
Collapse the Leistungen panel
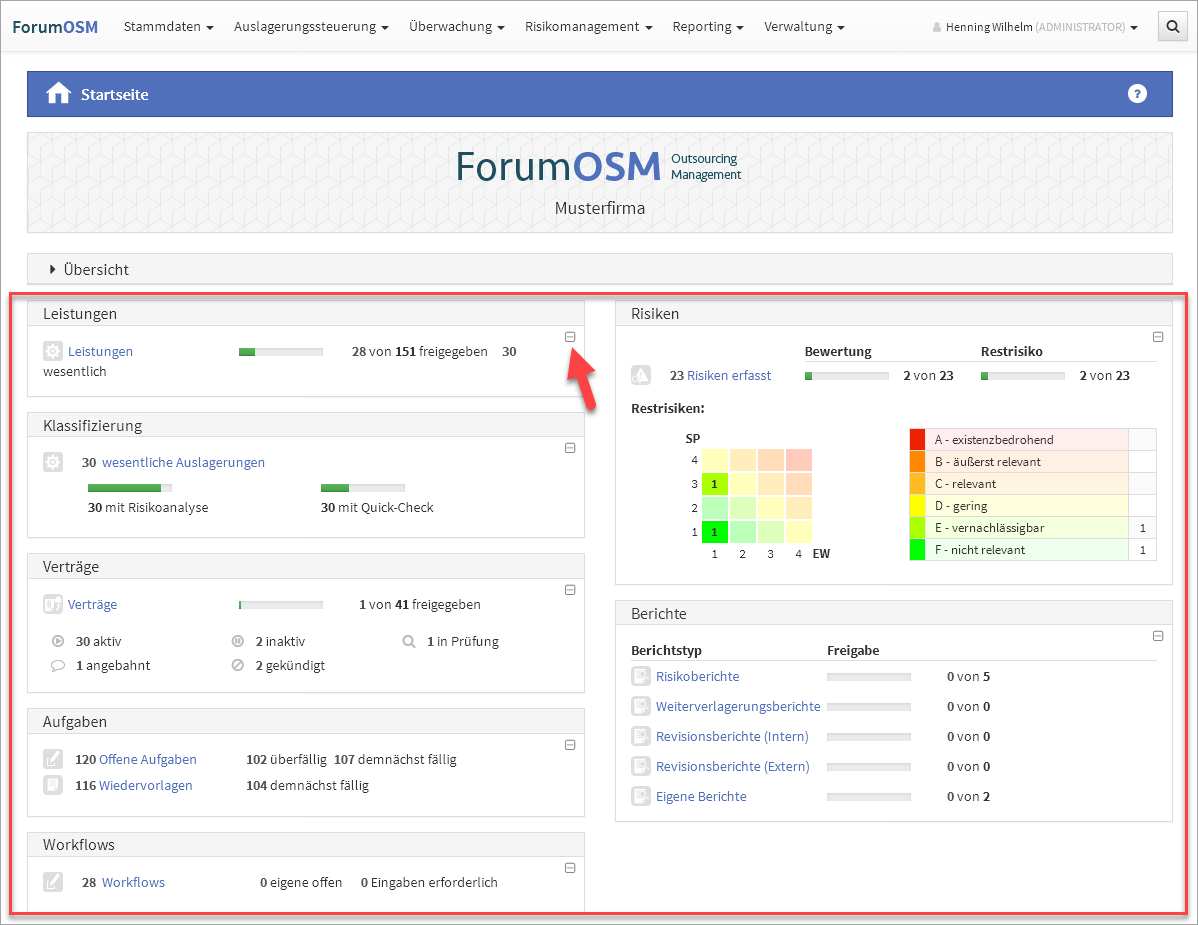pos(570,337)
